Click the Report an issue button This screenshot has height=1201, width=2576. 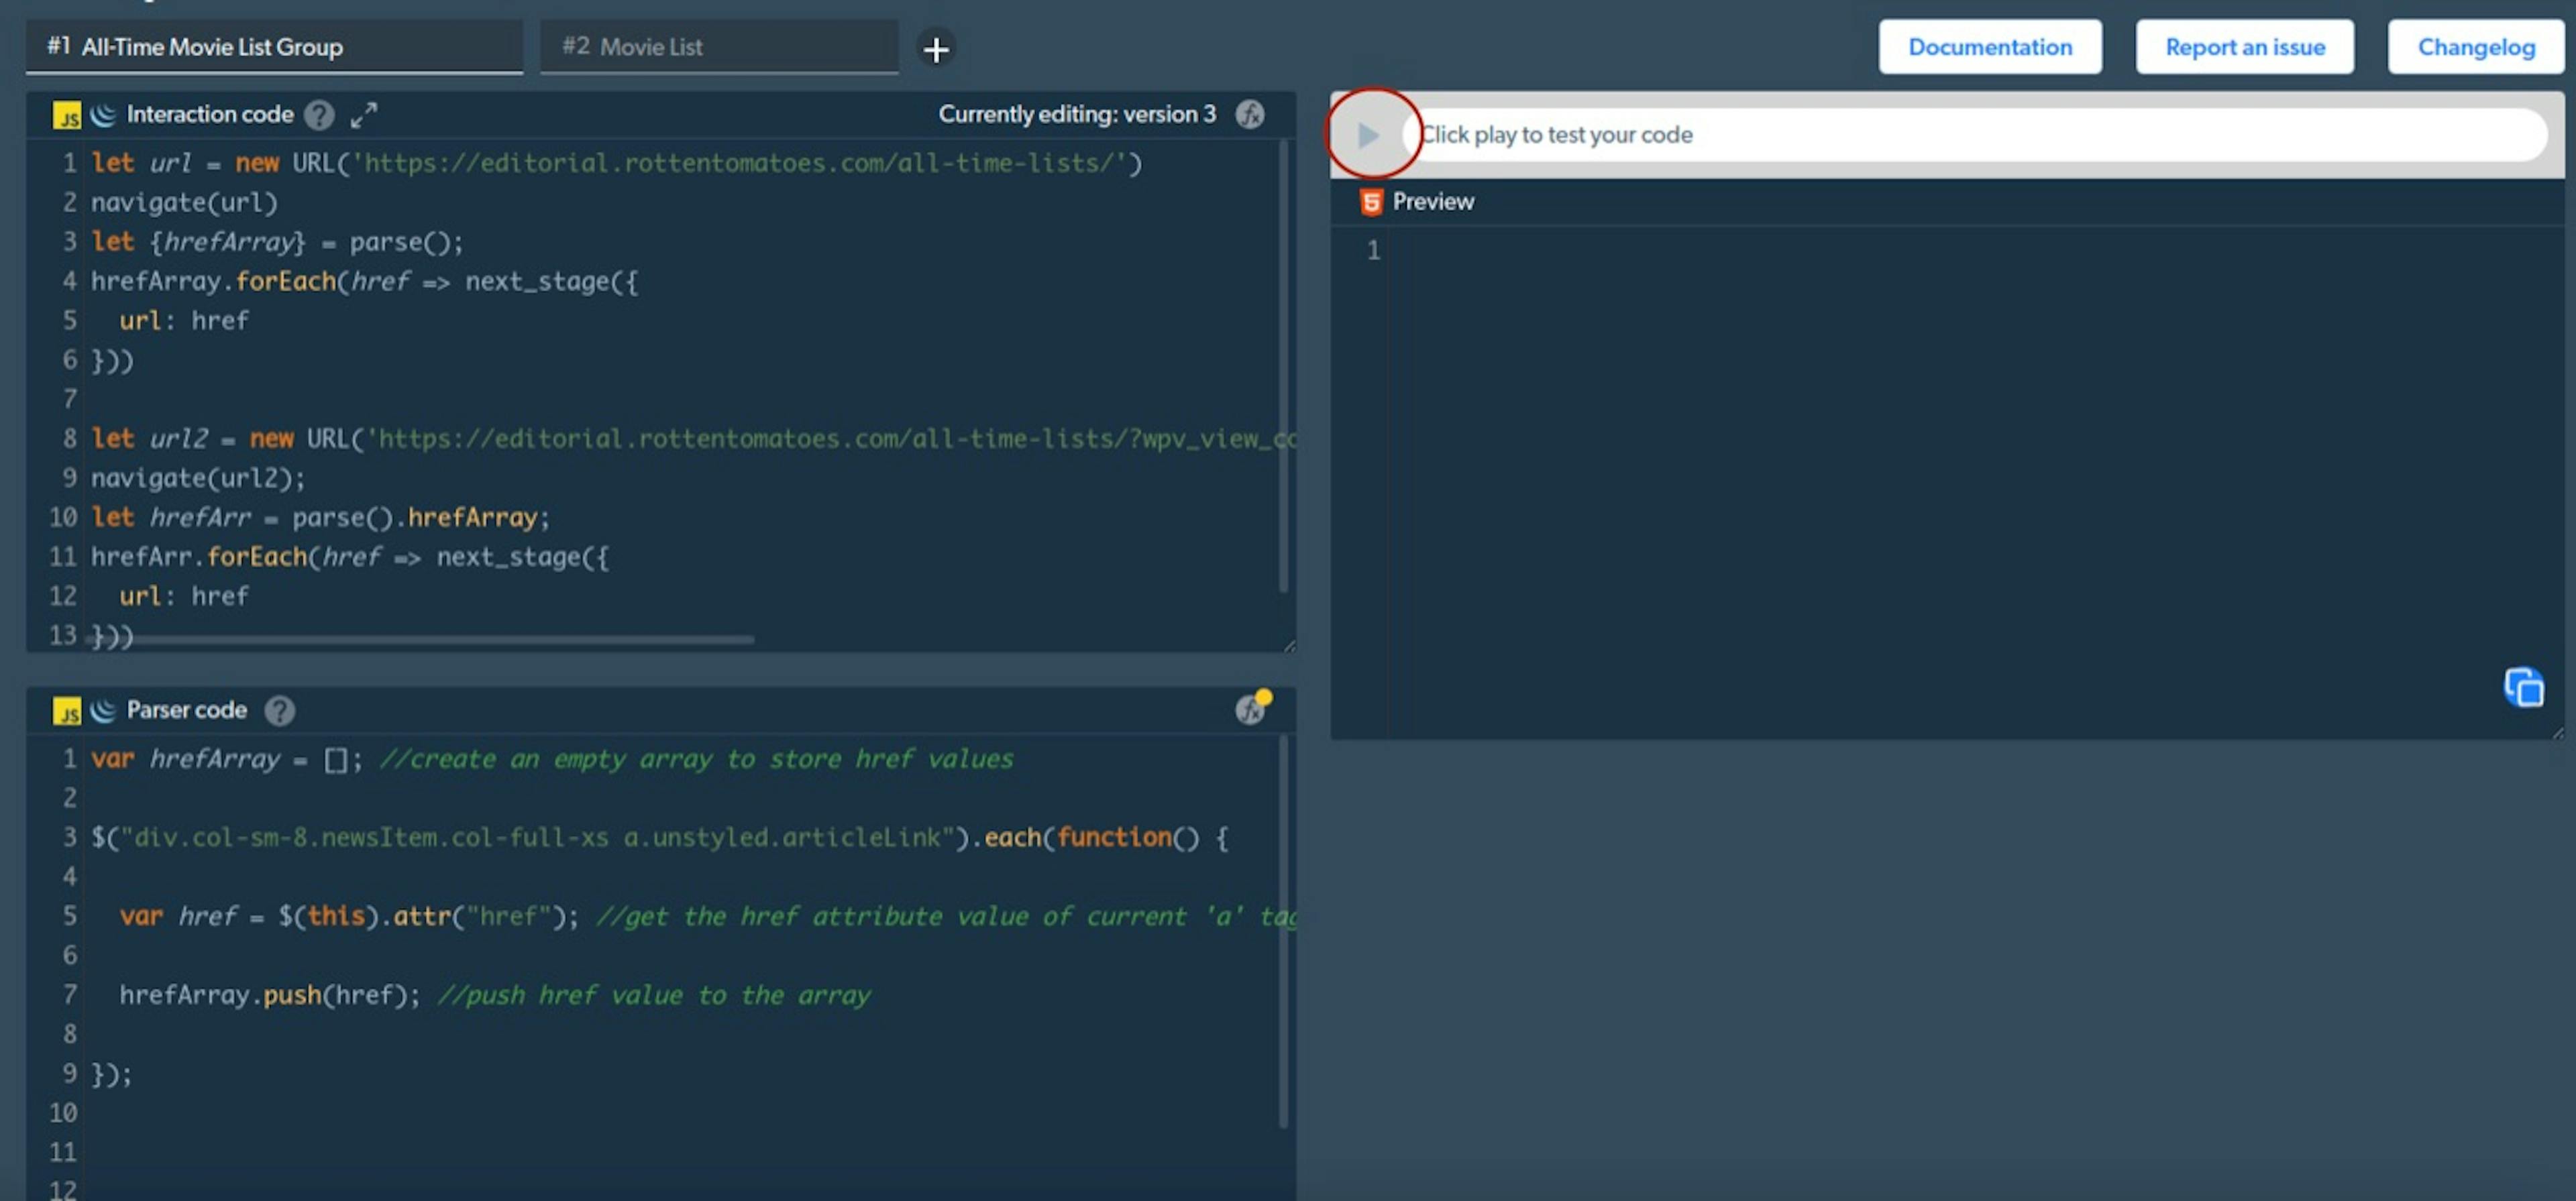tap(2244, 47)
